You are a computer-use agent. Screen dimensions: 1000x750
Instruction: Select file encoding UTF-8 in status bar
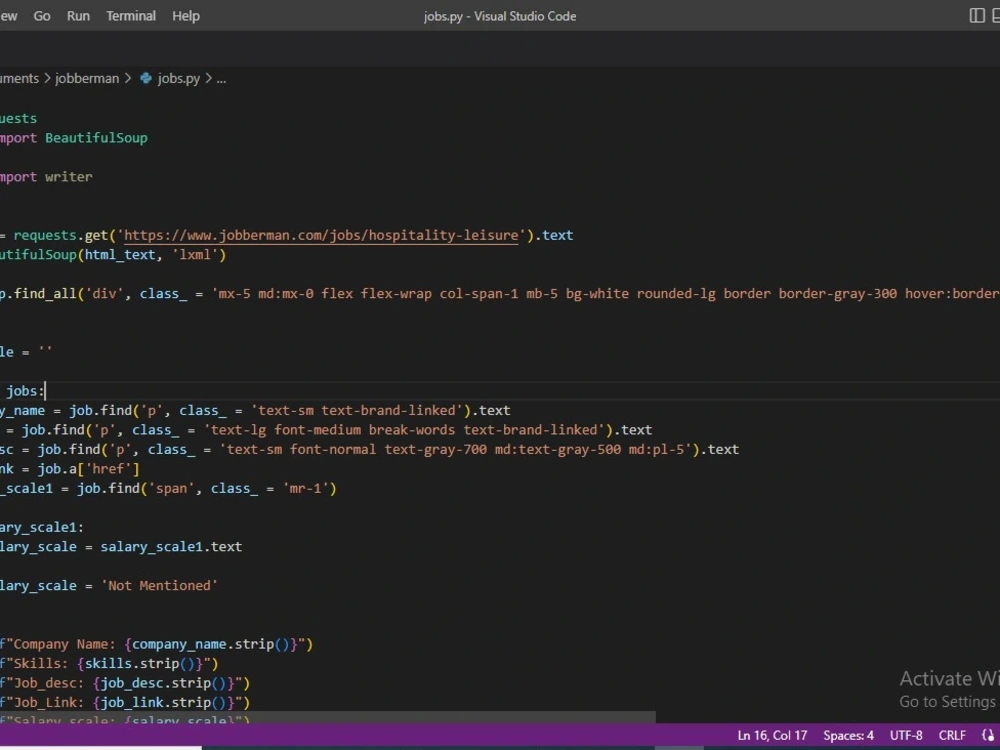point(906,735)
